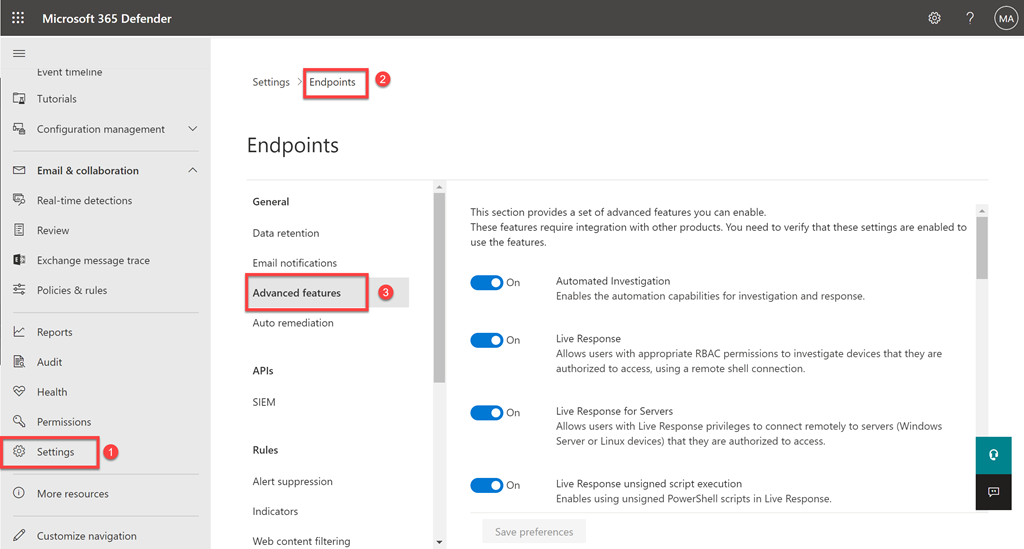Image resolution: width=1024 pixels, height=549 pixels.
Task: Switch off Live Response unsigned script execution
Action: [x=487, y=485]
